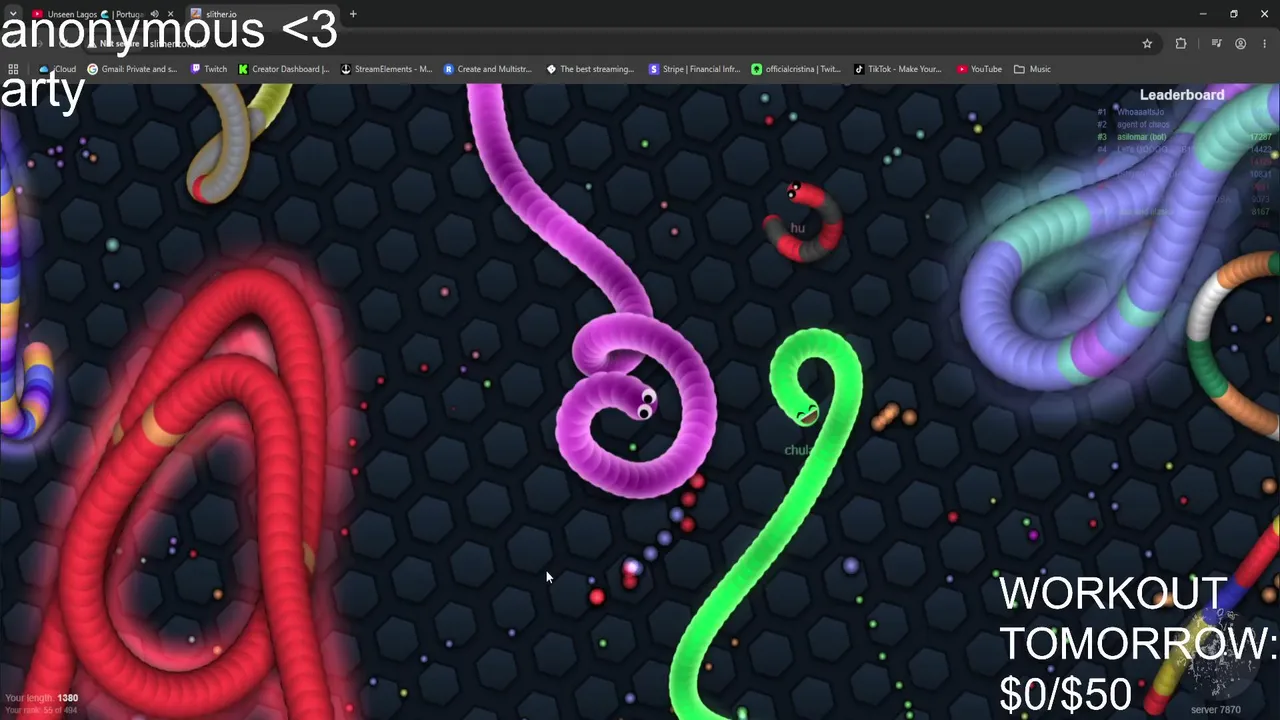The height and width of the screenshot is (720, 1280).
Task: Click the small red and black snake
Action: (x=803, y=222)
